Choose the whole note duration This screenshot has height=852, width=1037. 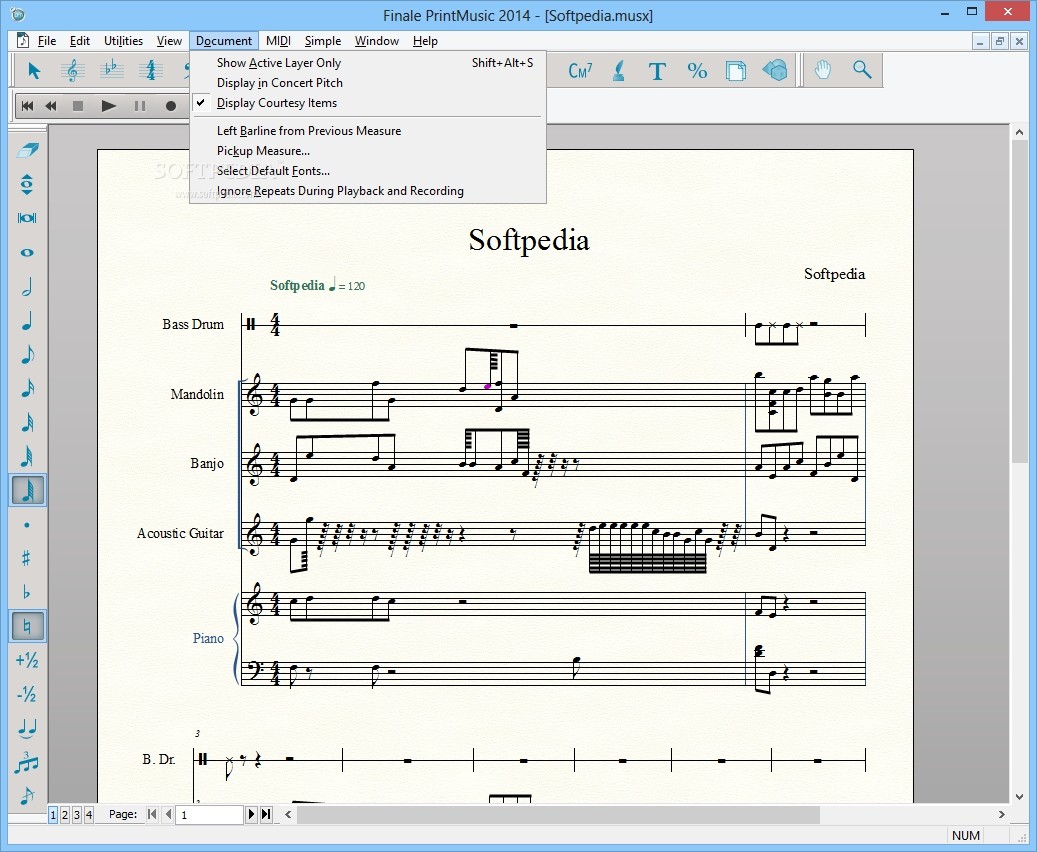pyautogui.click(x=27, y=252)
